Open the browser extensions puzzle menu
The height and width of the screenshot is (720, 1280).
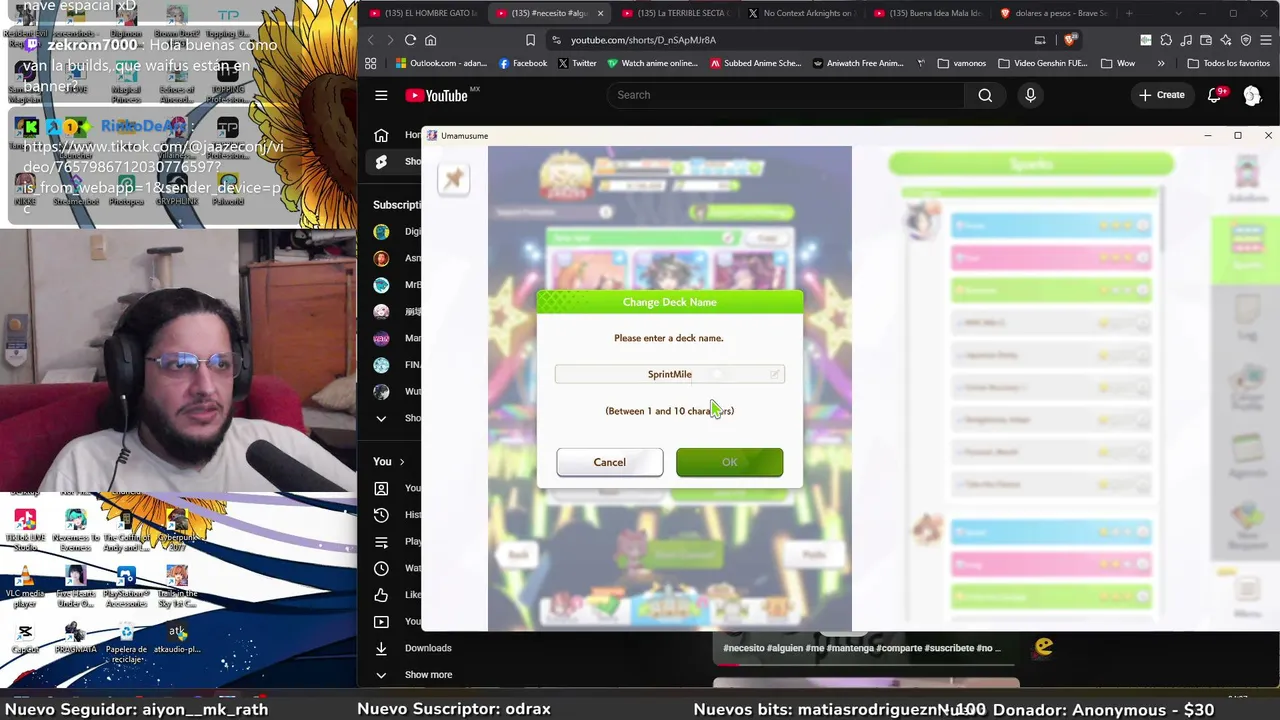tap(1166, 40)
